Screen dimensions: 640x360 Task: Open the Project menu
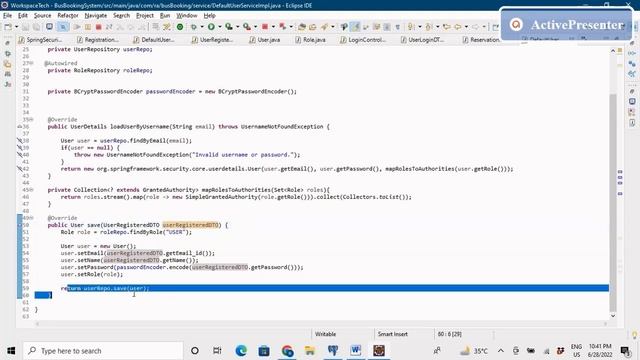click(x=145, y=16)
